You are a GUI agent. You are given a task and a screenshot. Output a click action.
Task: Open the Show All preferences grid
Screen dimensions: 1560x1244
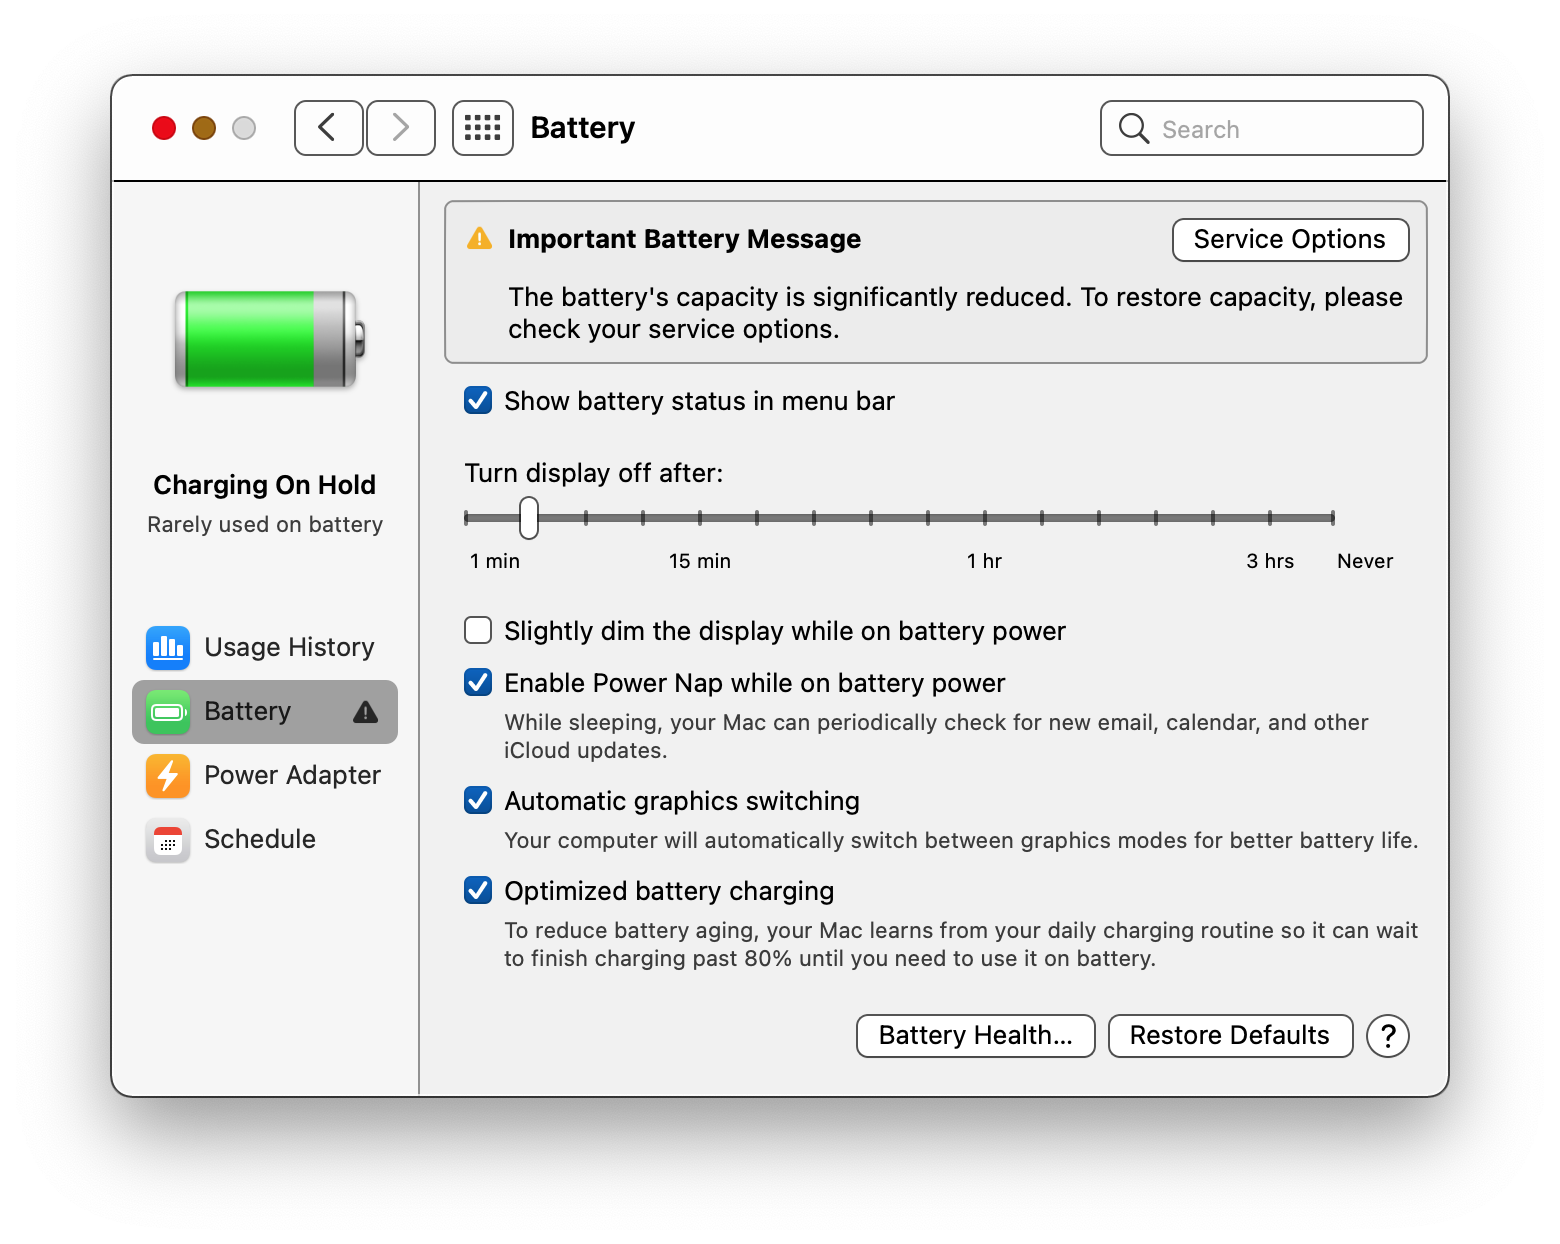tap(482, 128)
